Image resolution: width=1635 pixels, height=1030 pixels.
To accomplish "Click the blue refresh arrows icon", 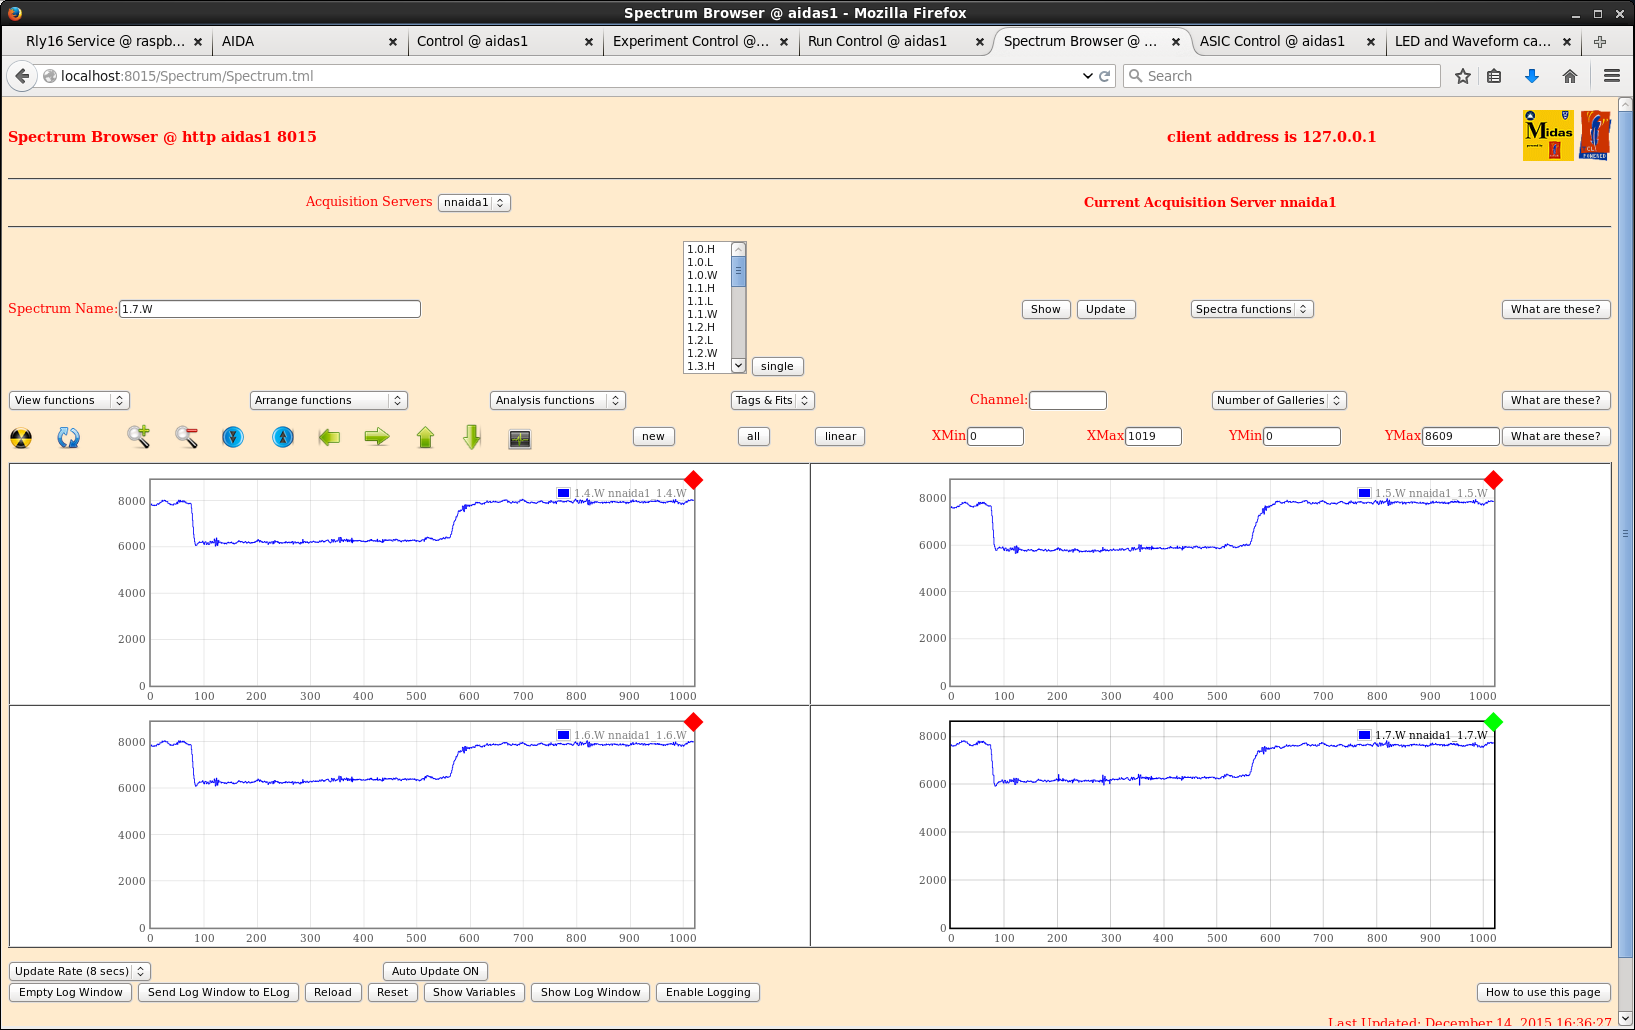I will (x=68, y=438).
